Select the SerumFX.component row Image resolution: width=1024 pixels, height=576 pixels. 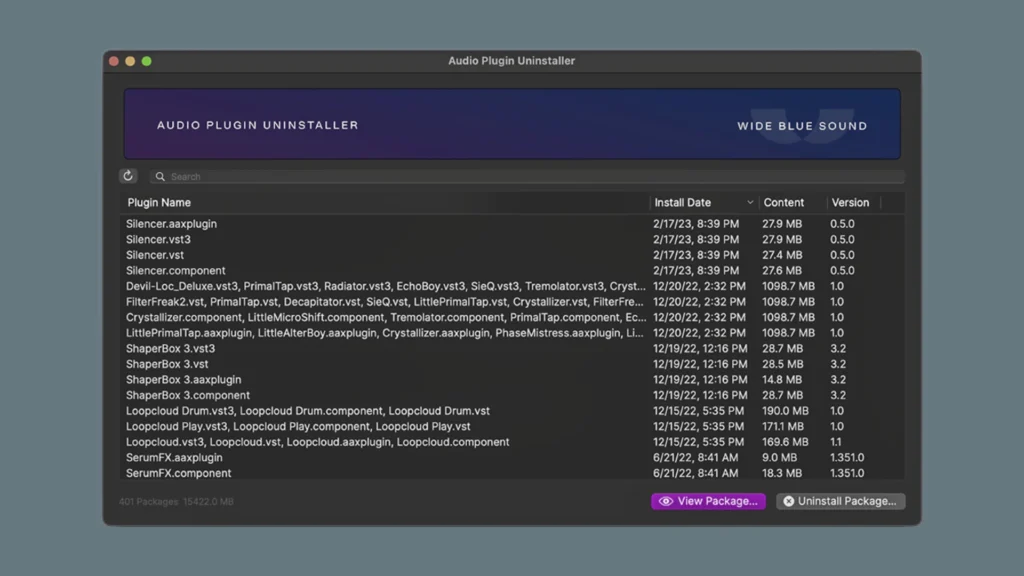point(178,473)
